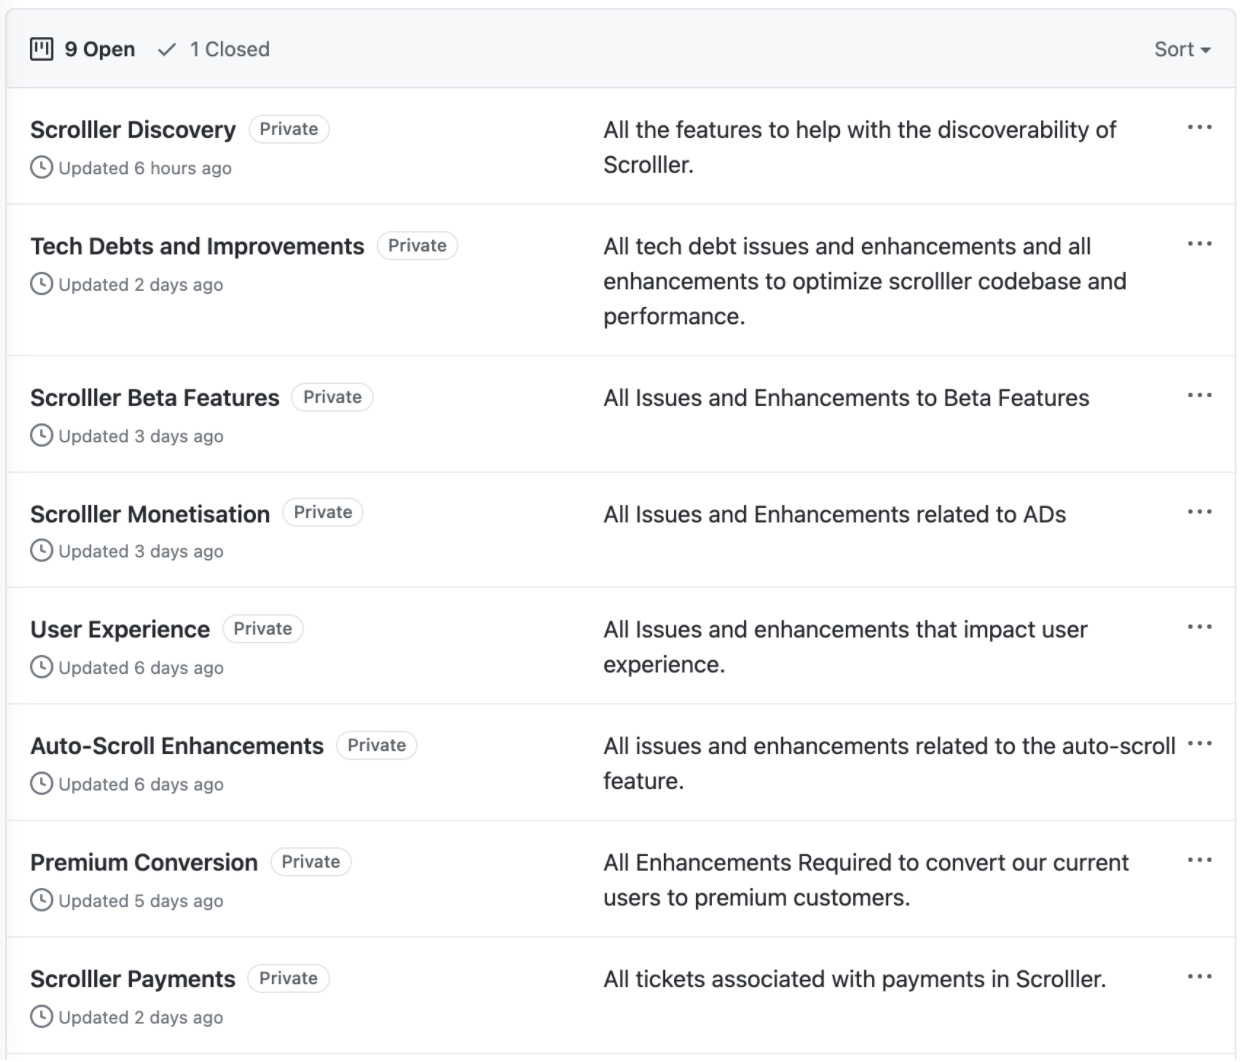1246x1062 pixels.
Task: Click the clock icon under Tech Debts and Improvements
Action: pos(41,285)
